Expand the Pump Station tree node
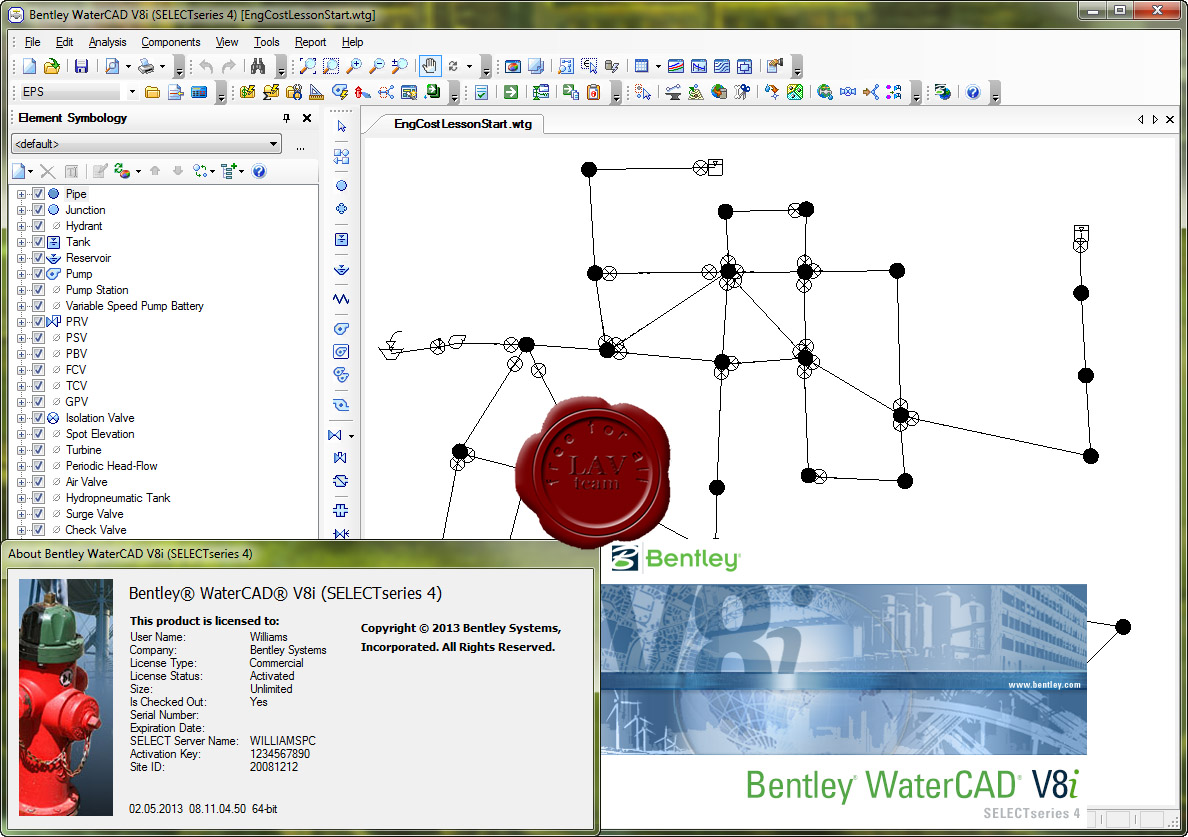Screen dimensions: 1188x837 tap(22, 290)
